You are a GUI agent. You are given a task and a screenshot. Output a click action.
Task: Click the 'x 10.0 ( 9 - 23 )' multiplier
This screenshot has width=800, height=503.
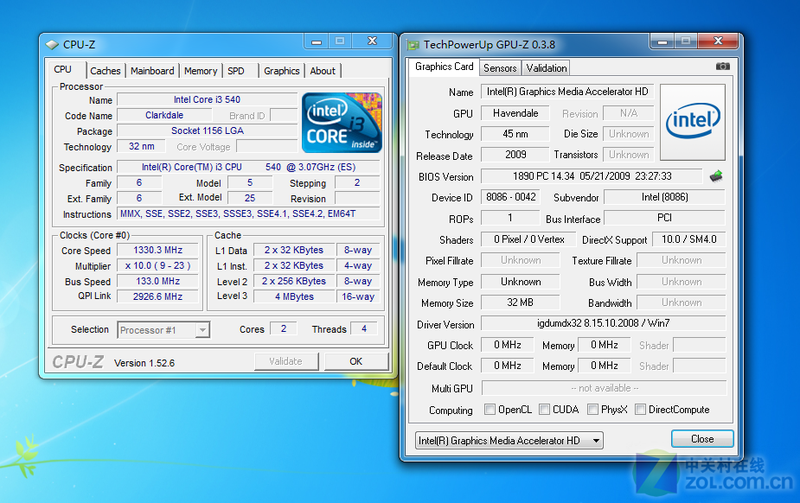click(158, 266)
